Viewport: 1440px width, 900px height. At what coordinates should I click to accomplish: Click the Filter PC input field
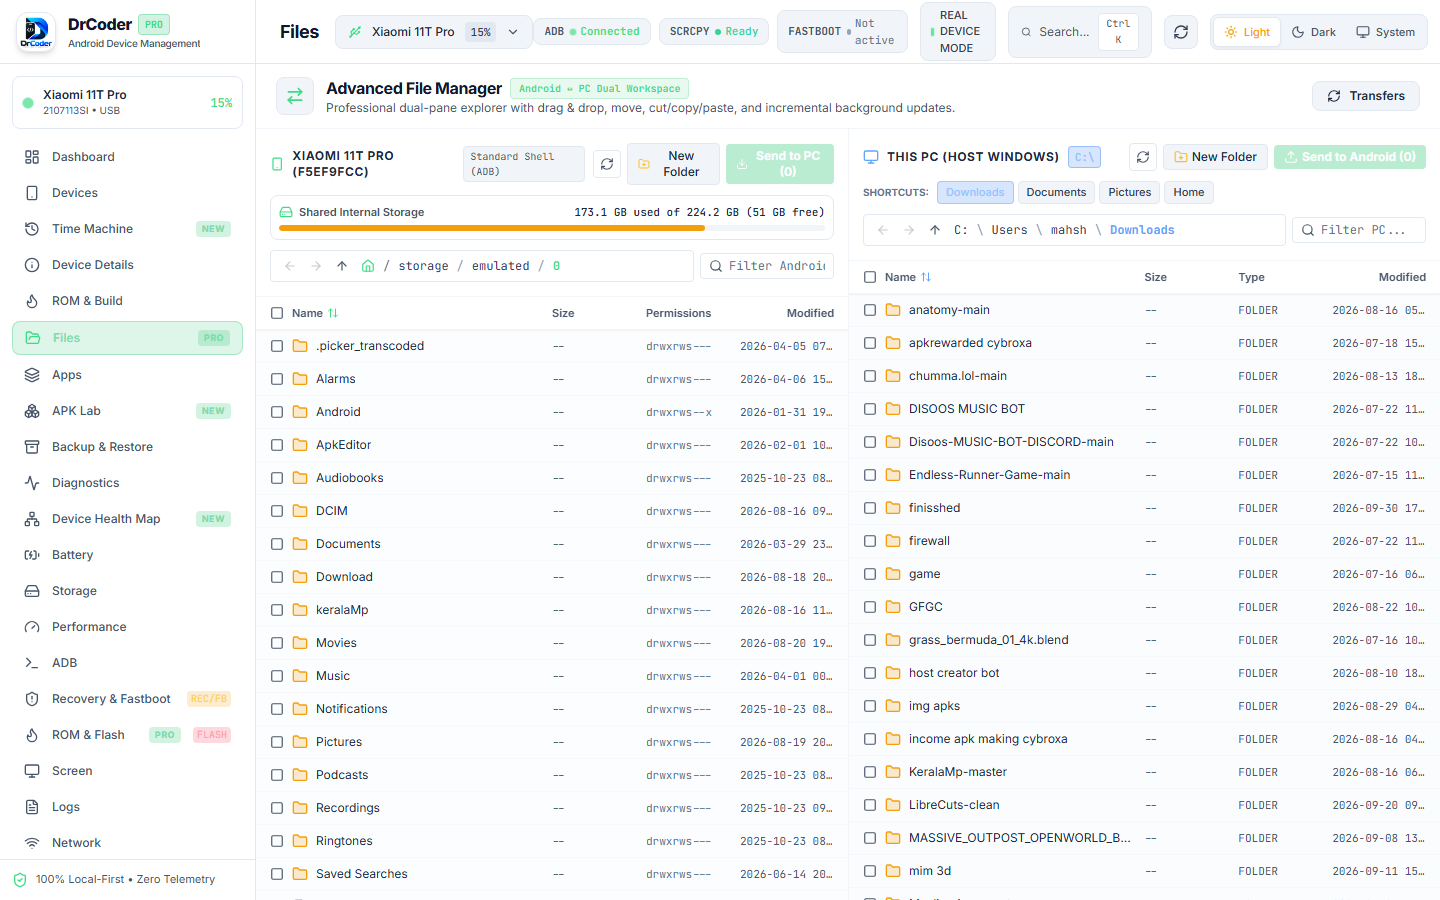coord(1359,230)
